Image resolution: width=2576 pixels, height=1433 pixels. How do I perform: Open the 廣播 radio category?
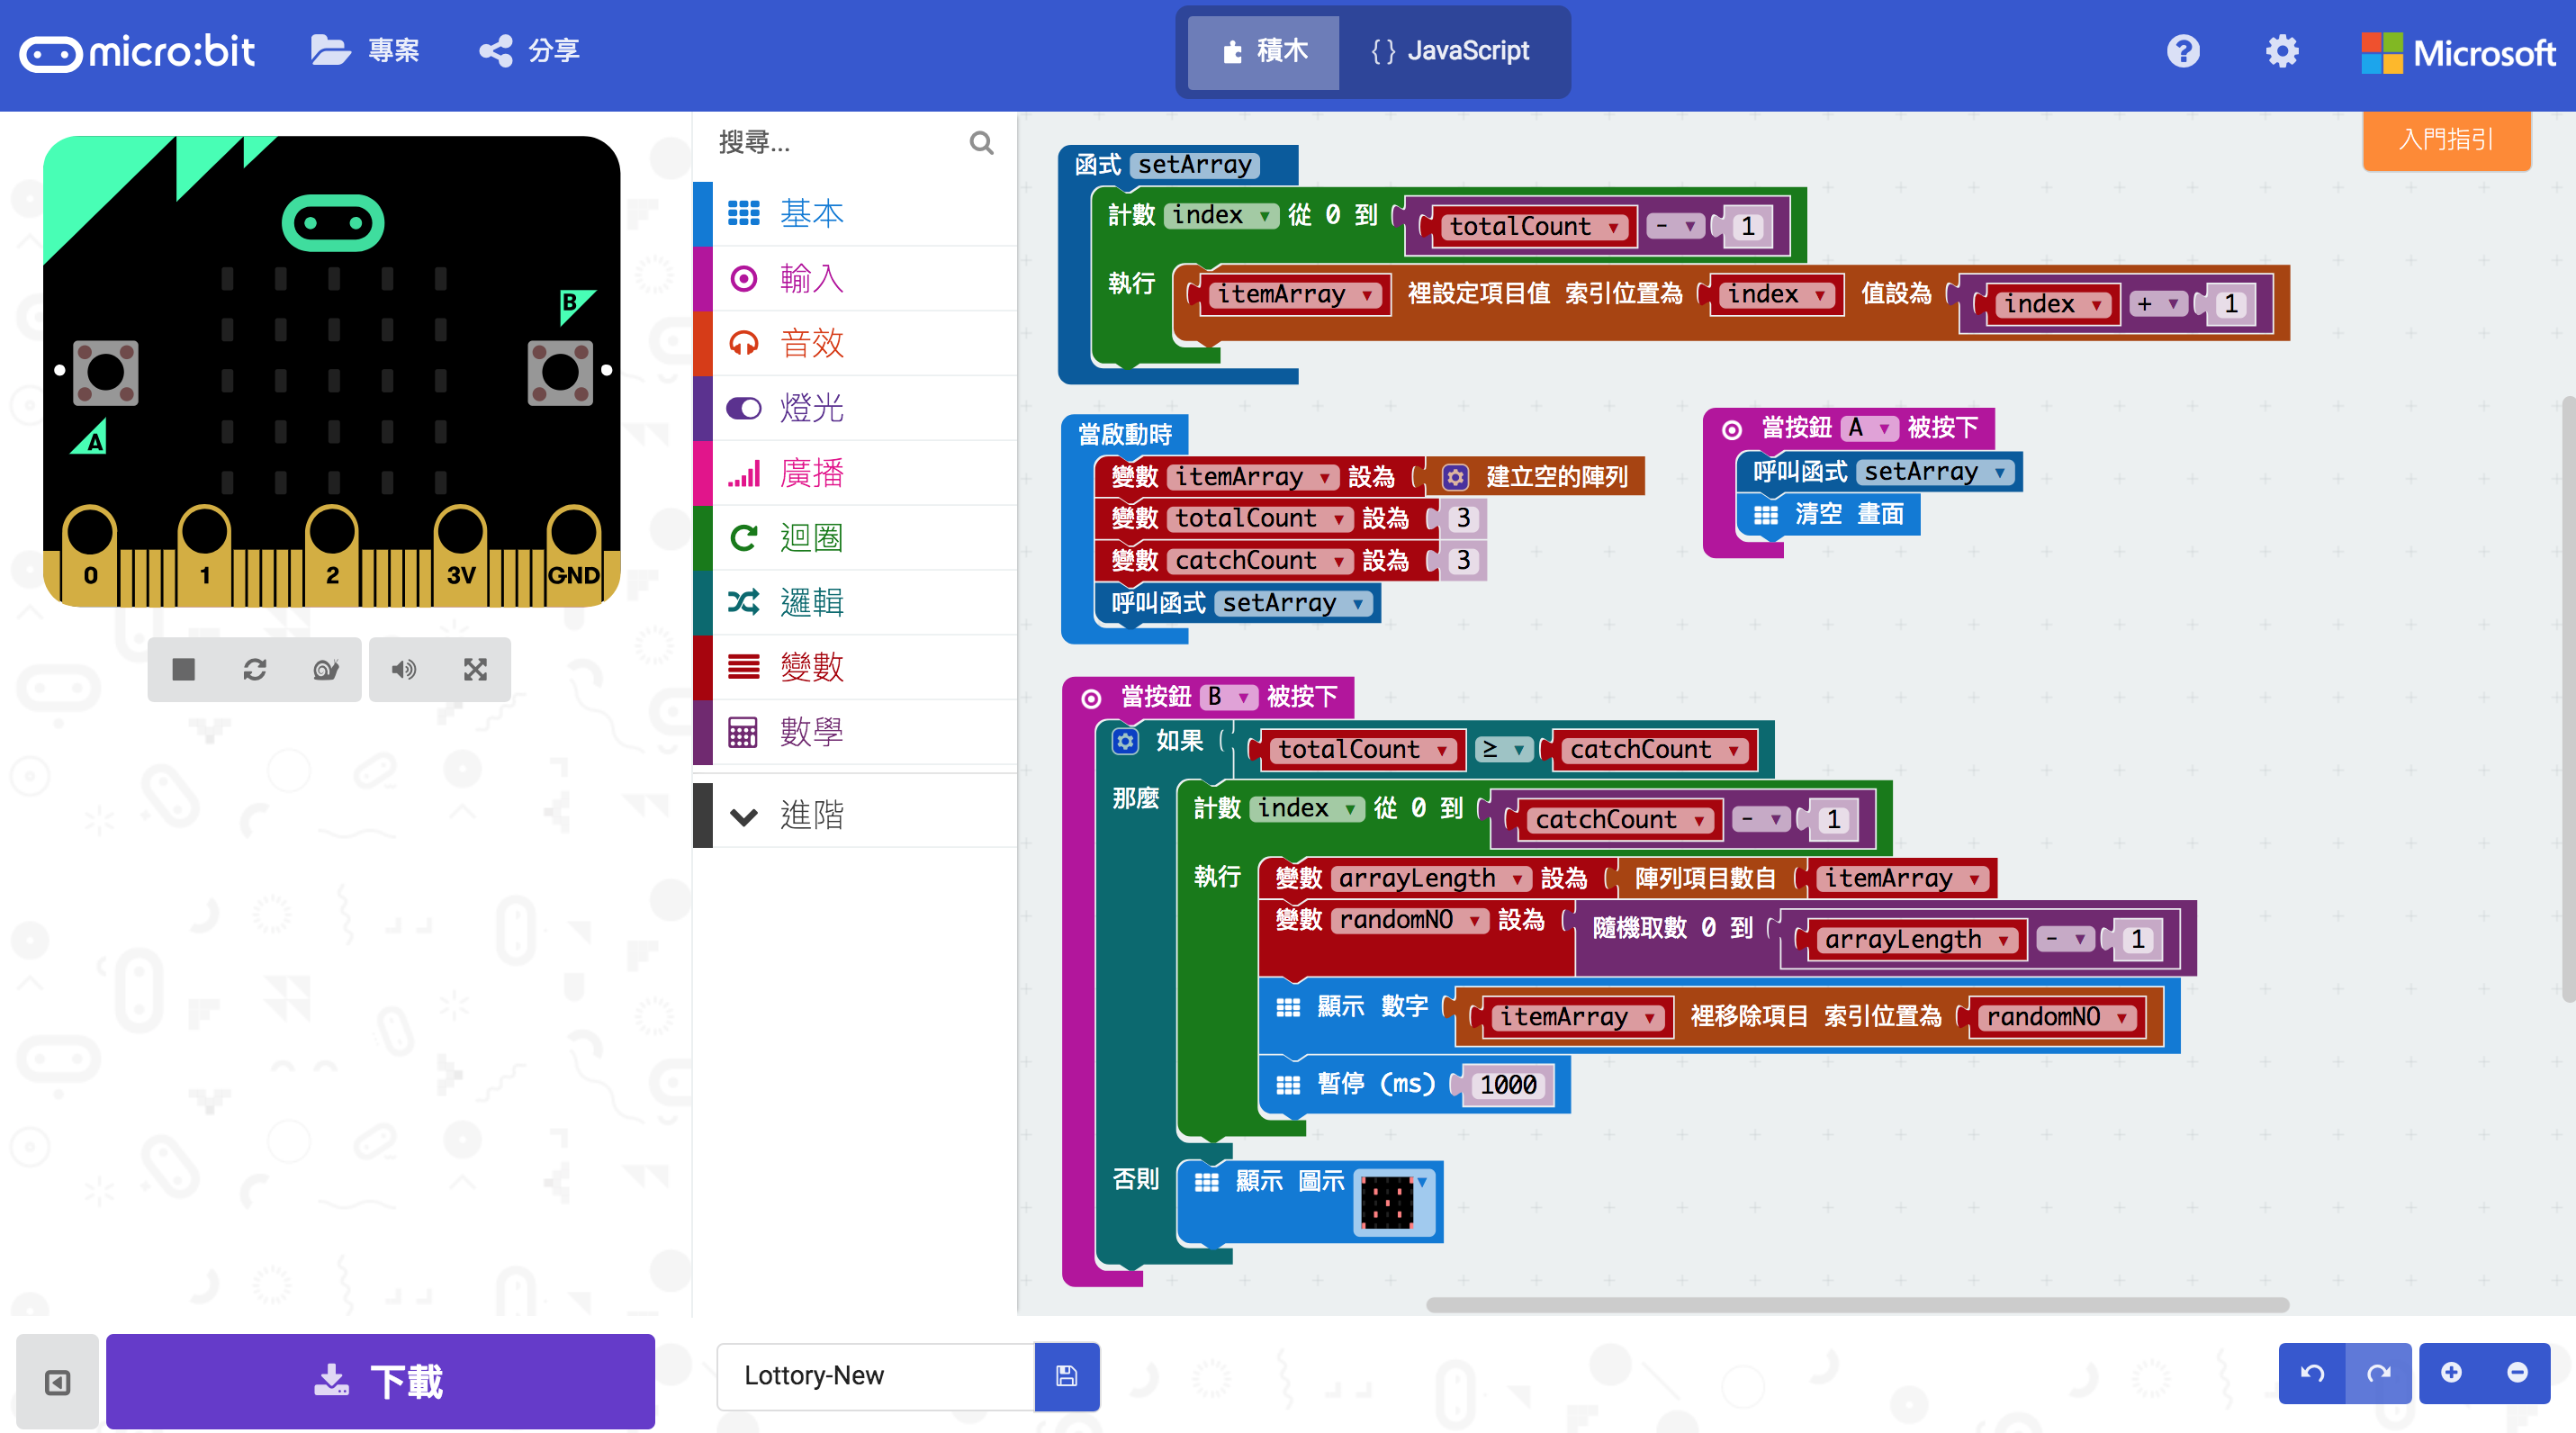point(856,473)
